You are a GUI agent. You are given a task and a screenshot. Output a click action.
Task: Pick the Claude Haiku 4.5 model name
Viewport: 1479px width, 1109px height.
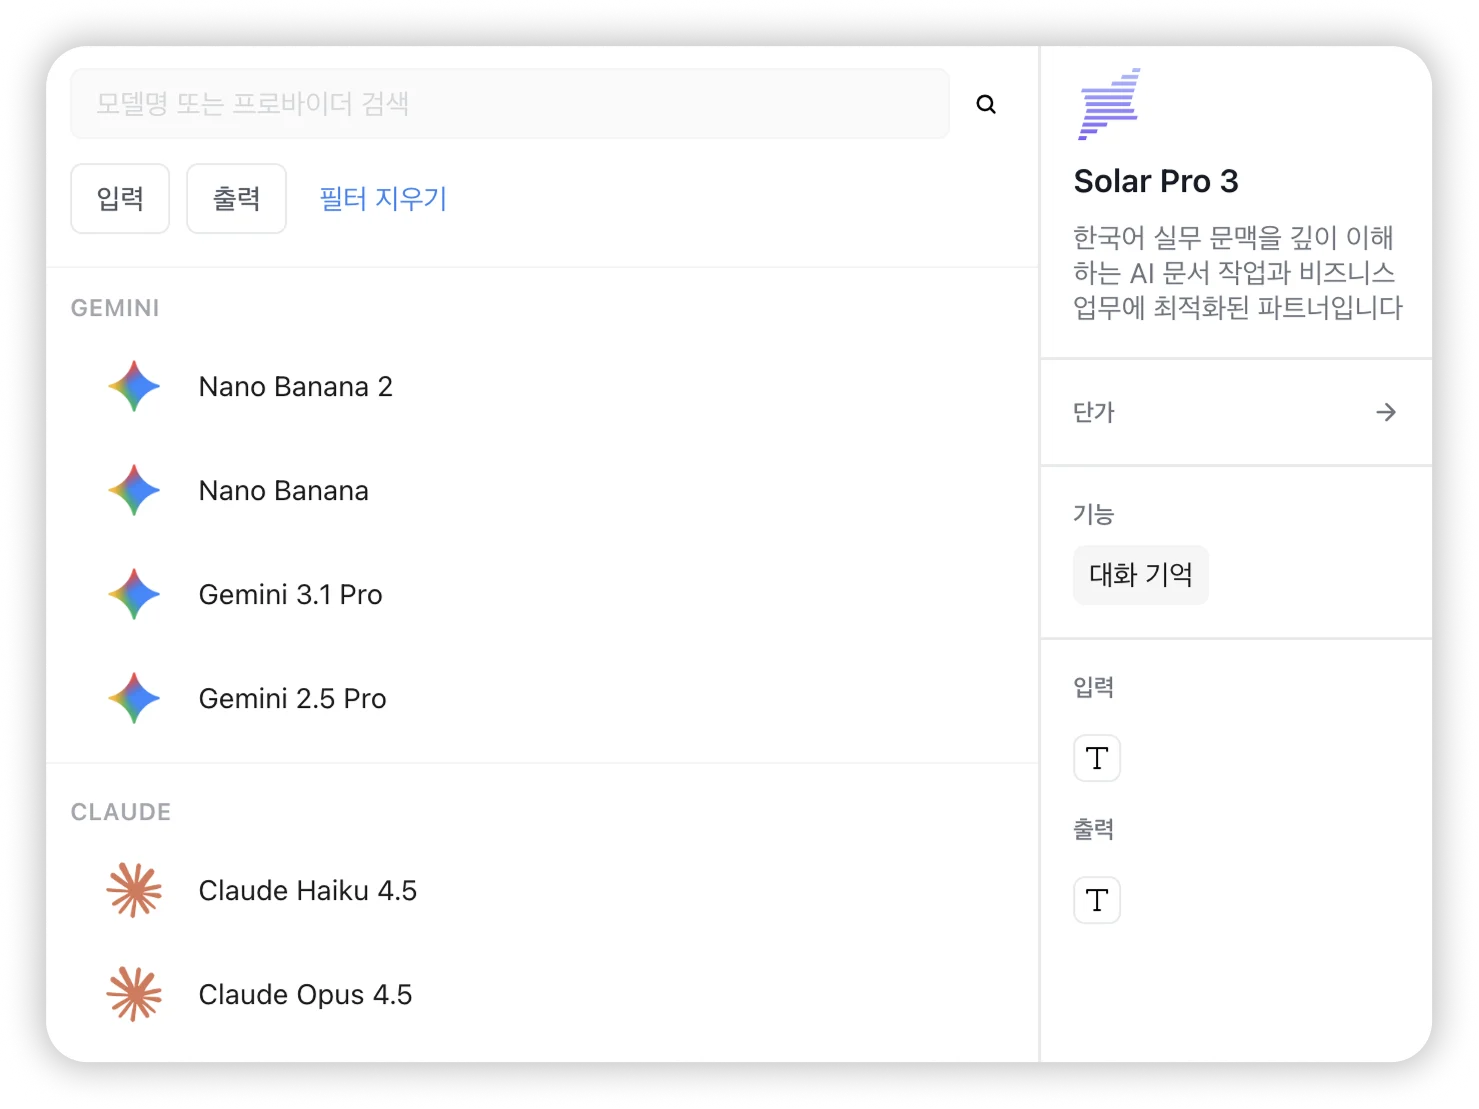coord(308,891)
